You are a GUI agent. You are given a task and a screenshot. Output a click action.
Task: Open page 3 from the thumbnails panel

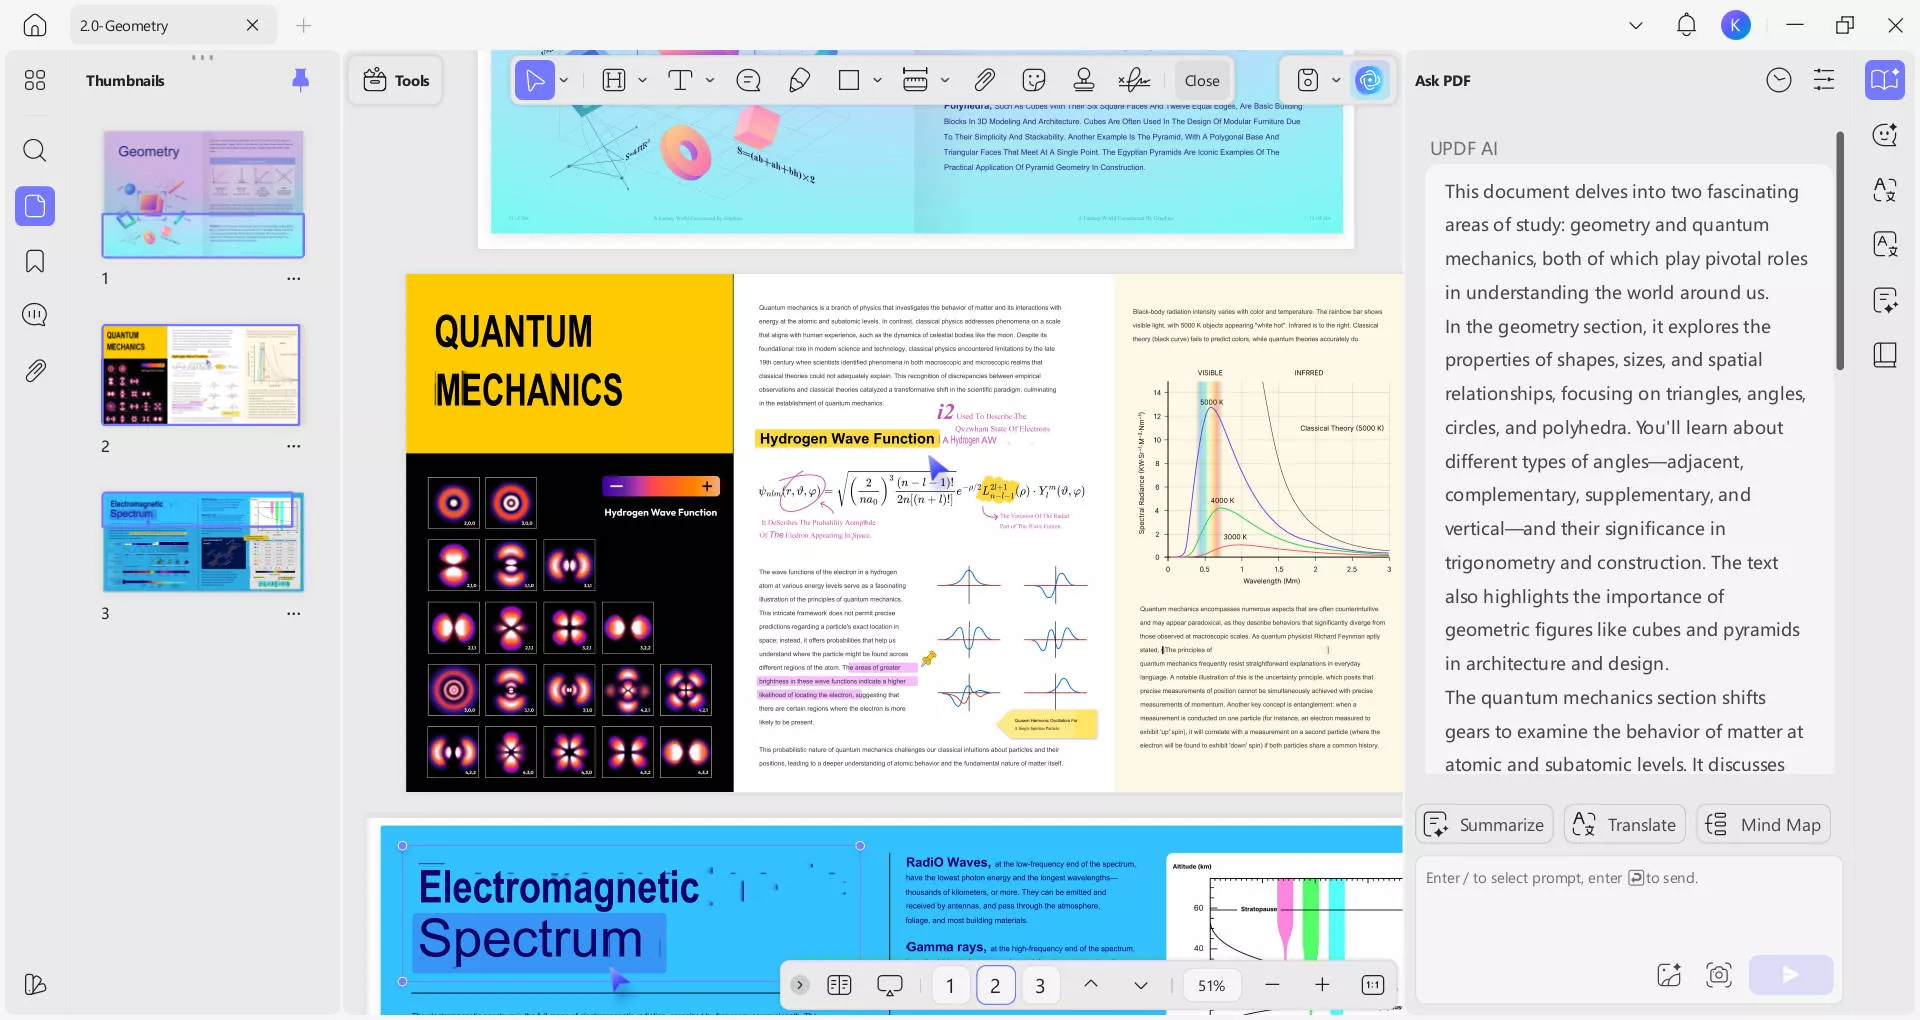202,542
